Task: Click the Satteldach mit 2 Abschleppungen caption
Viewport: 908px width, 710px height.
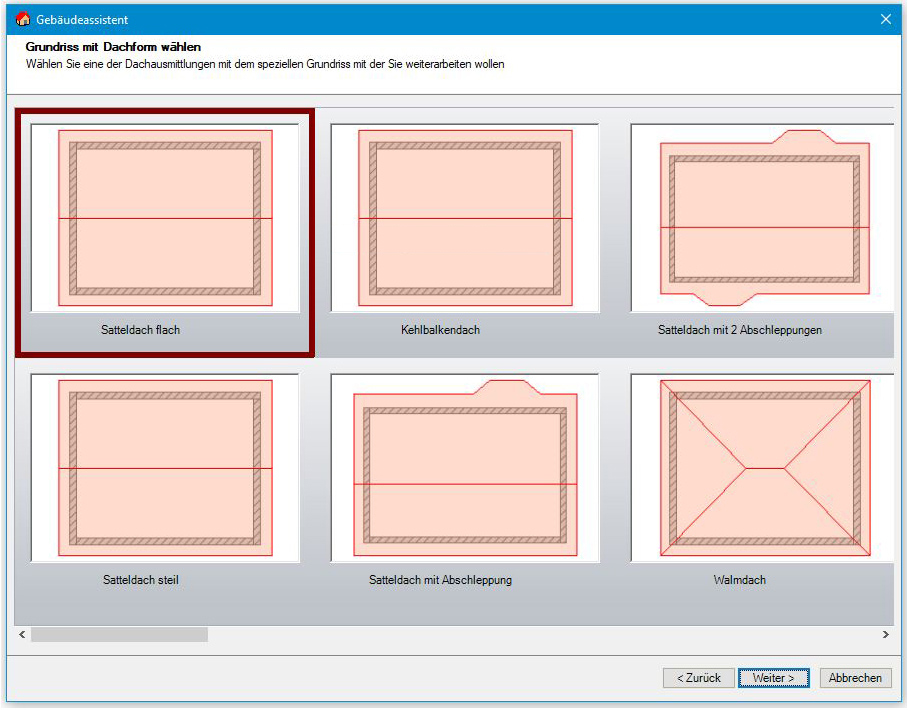Action: pos(740,330)
